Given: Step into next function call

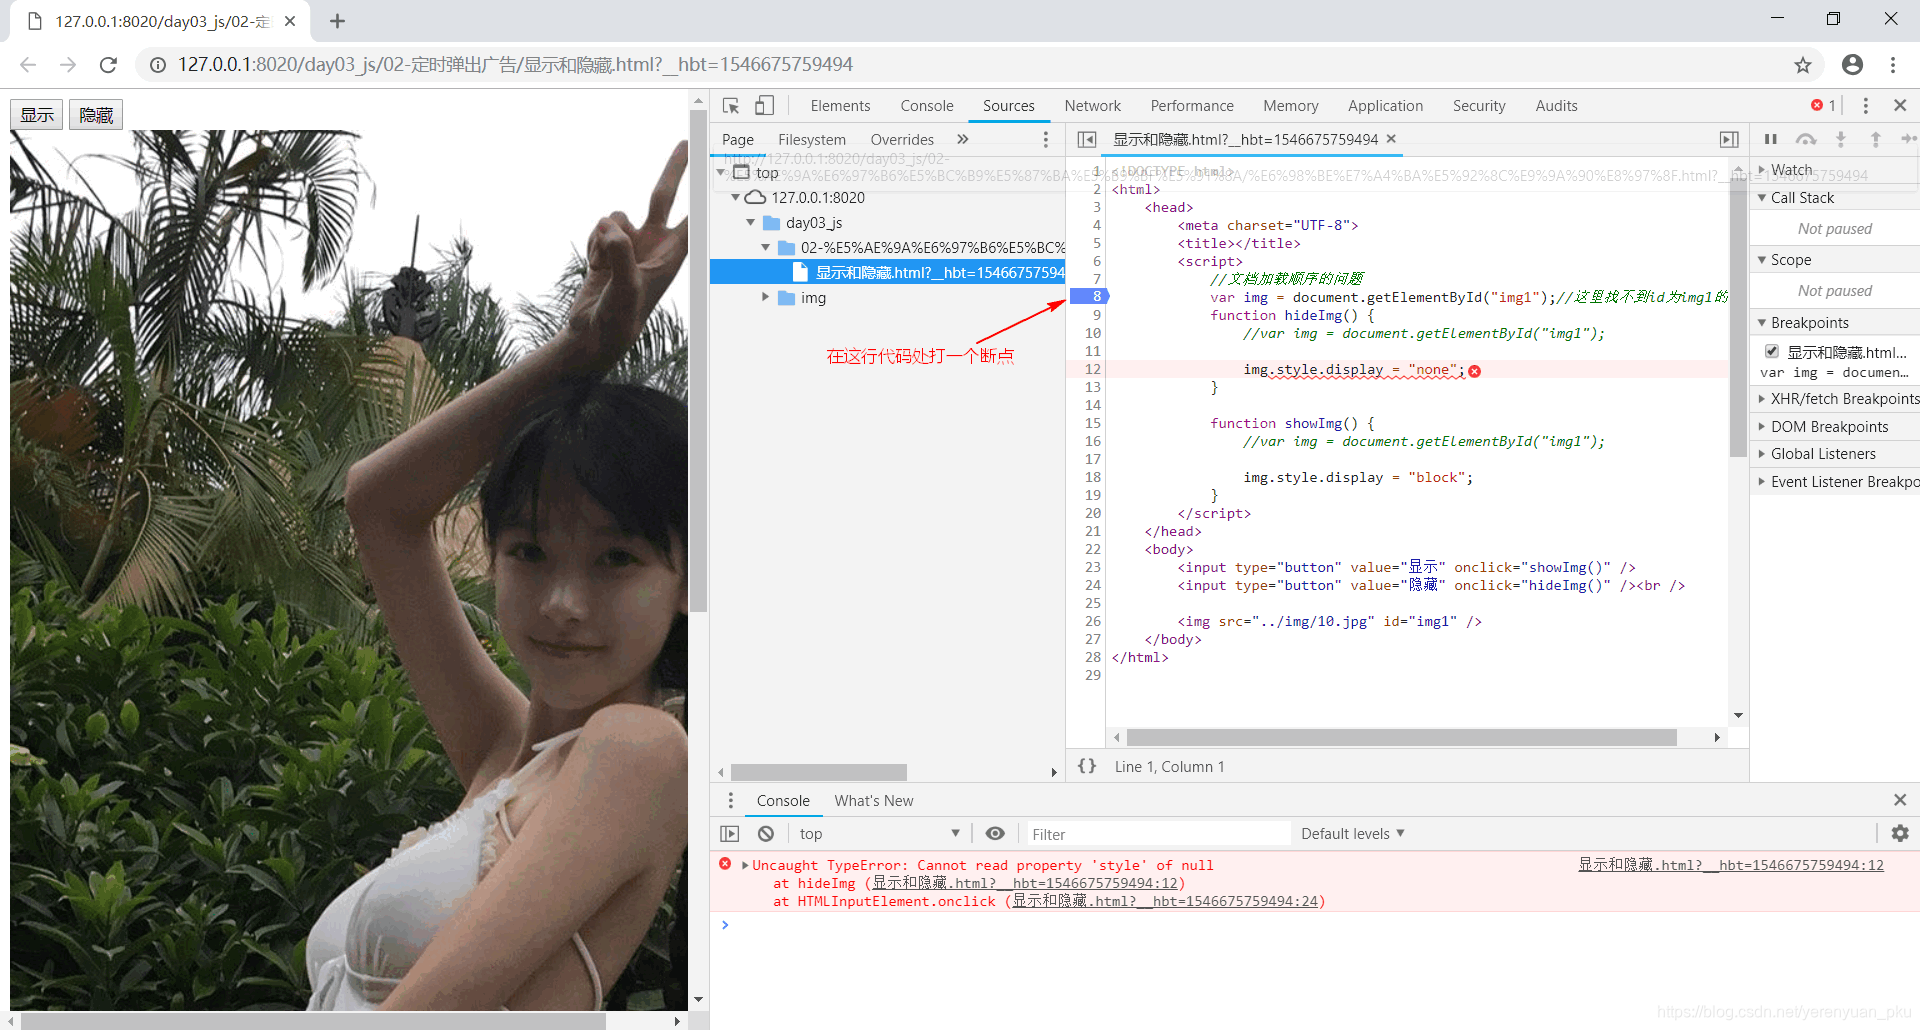Looking at the screenshot, I should tap(1840, 139).
